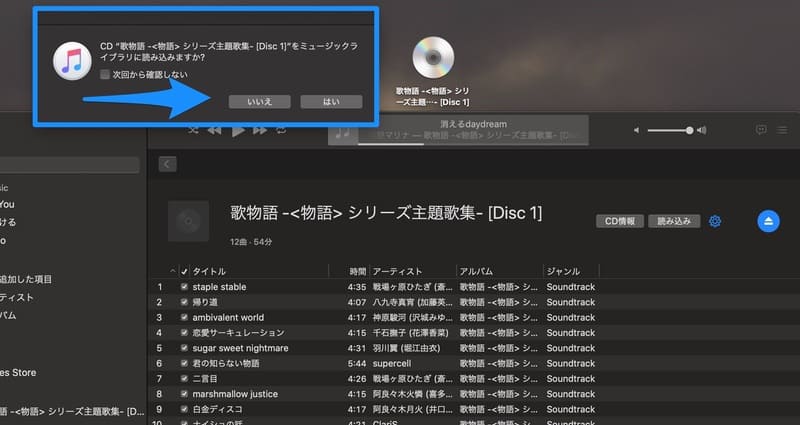This screenshot has width=800, height=425.
Task: Click the はい button in the import dialog
Action: click(x=331, y=101)
